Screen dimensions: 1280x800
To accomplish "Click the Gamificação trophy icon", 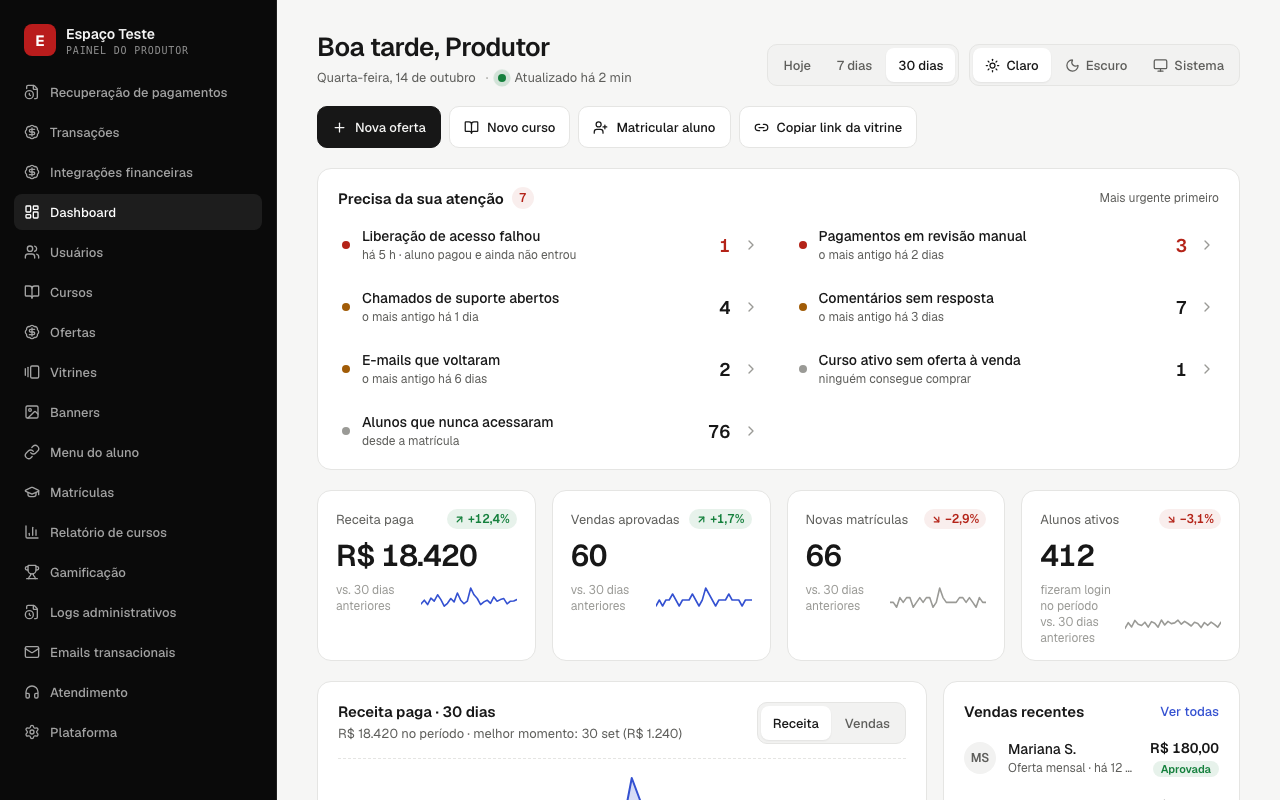I will coord(32,572).
